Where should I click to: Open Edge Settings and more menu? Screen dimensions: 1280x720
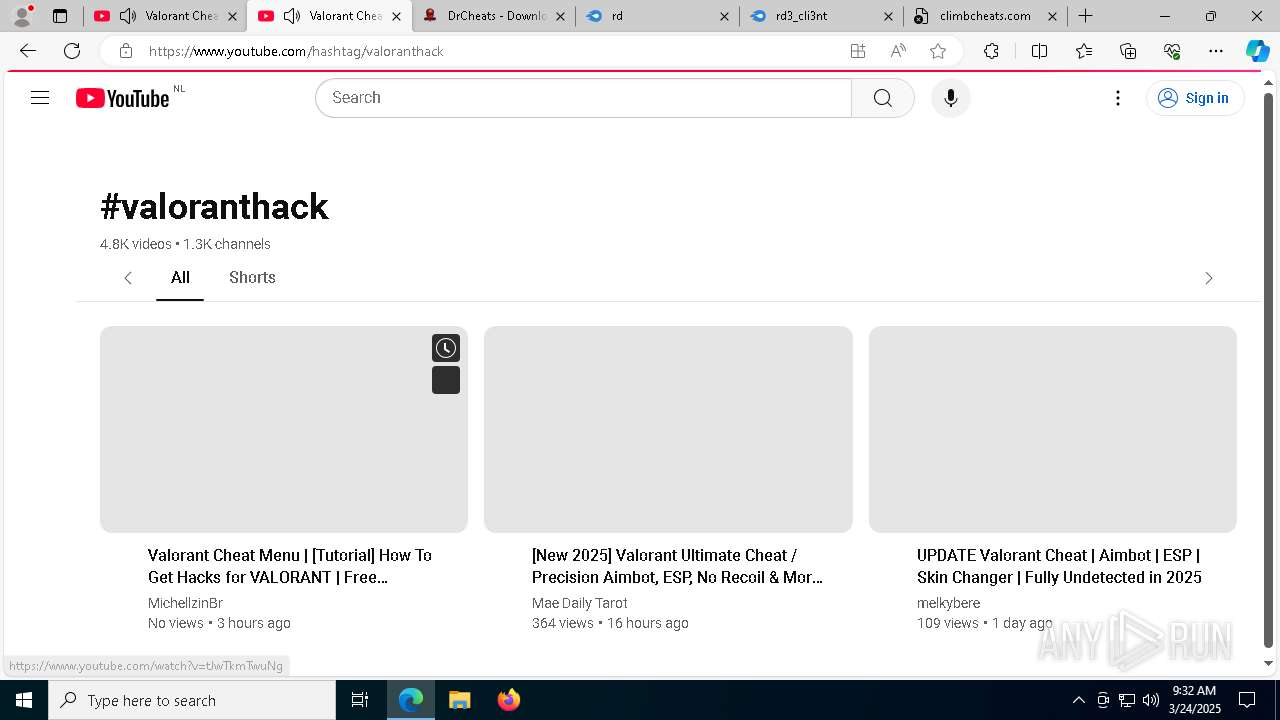click(x=1216, y=51)
